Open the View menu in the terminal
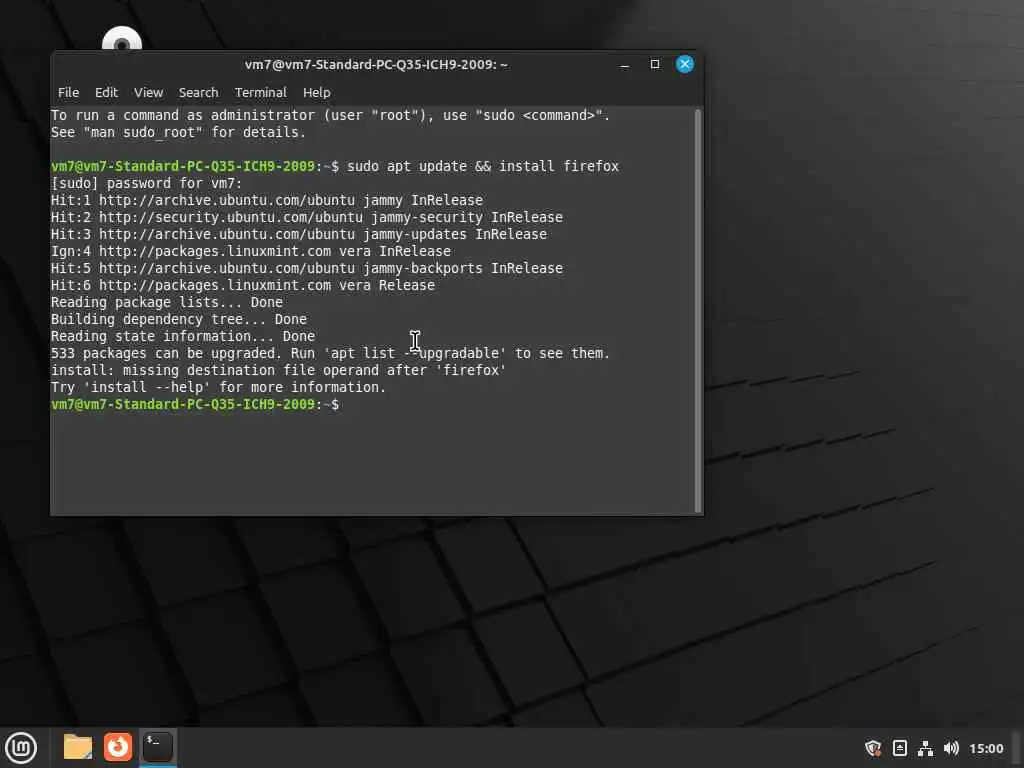 pos(148,93)
